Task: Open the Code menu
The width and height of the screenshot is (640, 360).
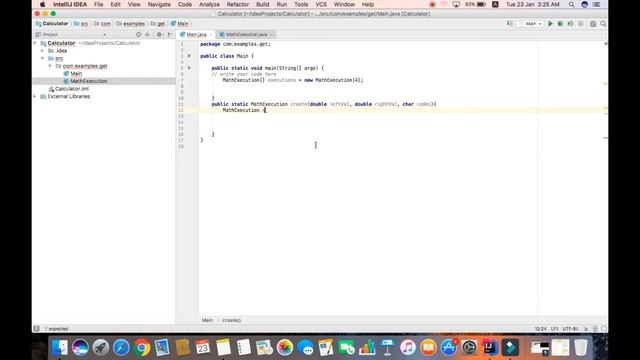Action: 185,4
